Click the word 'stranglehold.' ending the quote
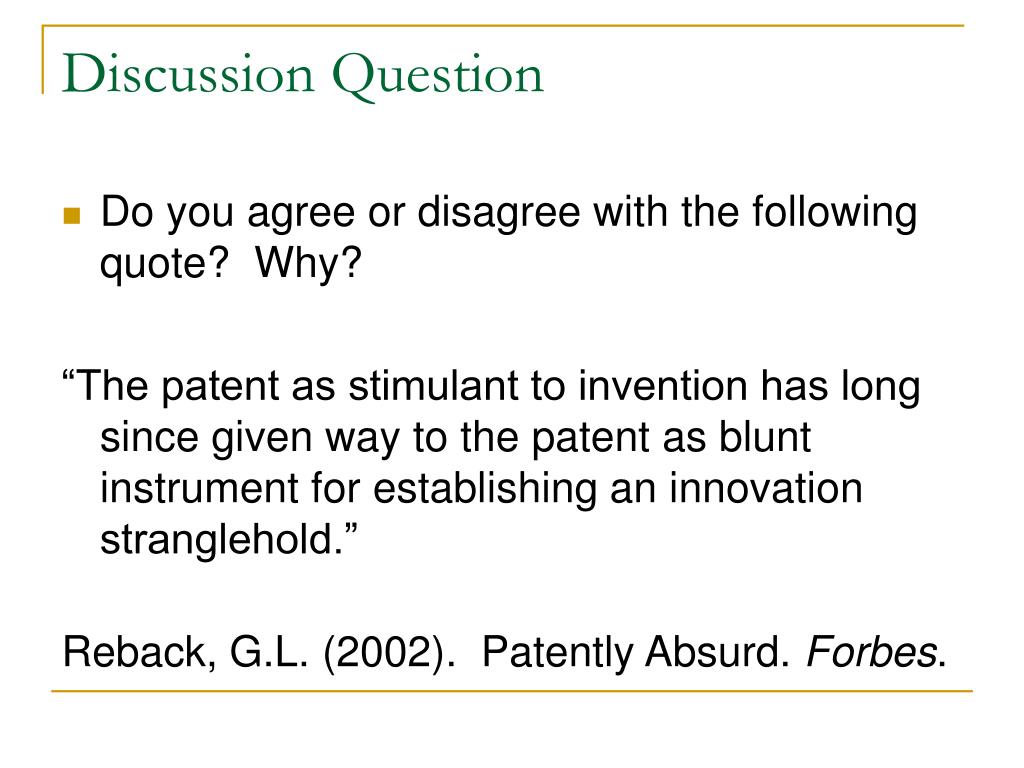 point(229,540)
